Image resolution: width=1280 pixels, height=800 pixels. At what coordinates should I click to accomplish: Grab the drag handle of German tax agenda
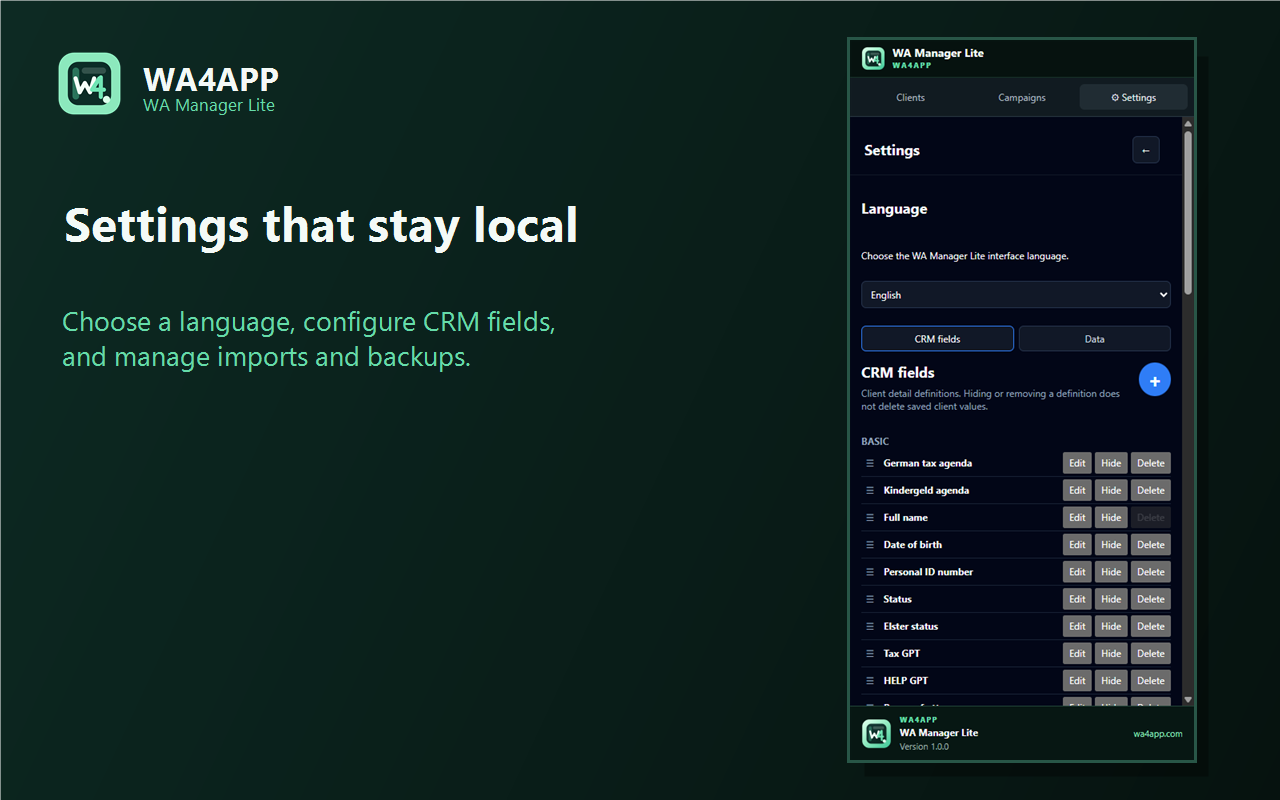pyautogui.click(x=870, y=463)
